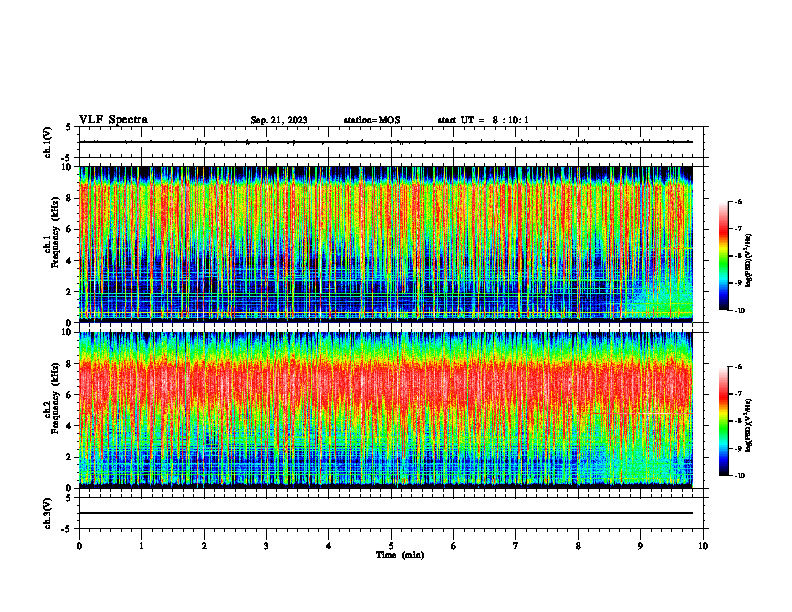The height and width of the screenshot is (612, 792).
Task: Click the ch.2 color bar log(PSD) label
Action: pyautogui.click(x=749, y=424)
